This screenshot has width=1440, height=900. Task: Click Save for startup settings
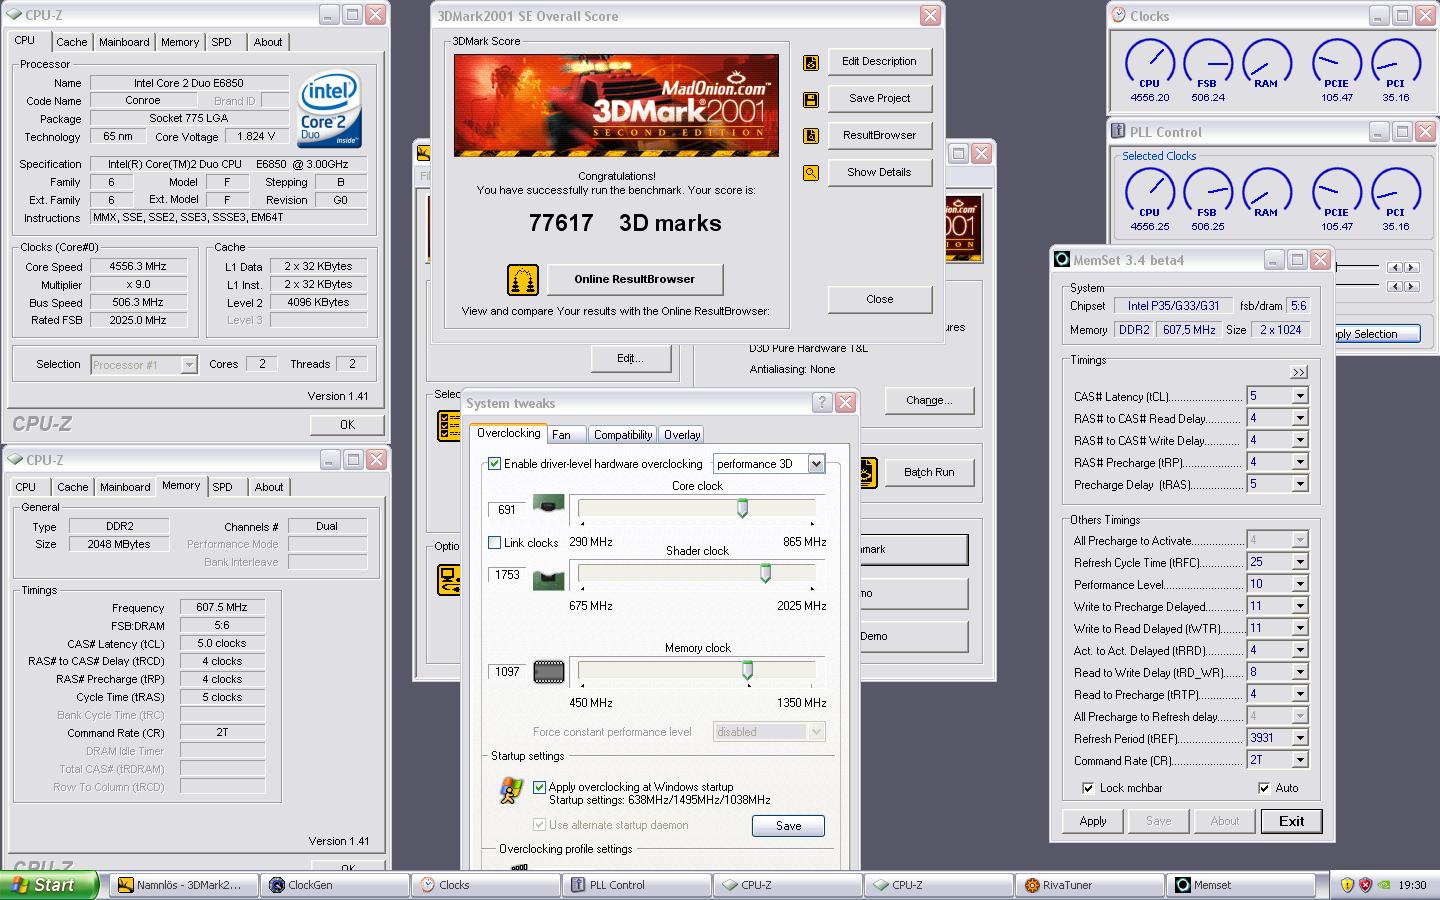pos(788,826)
